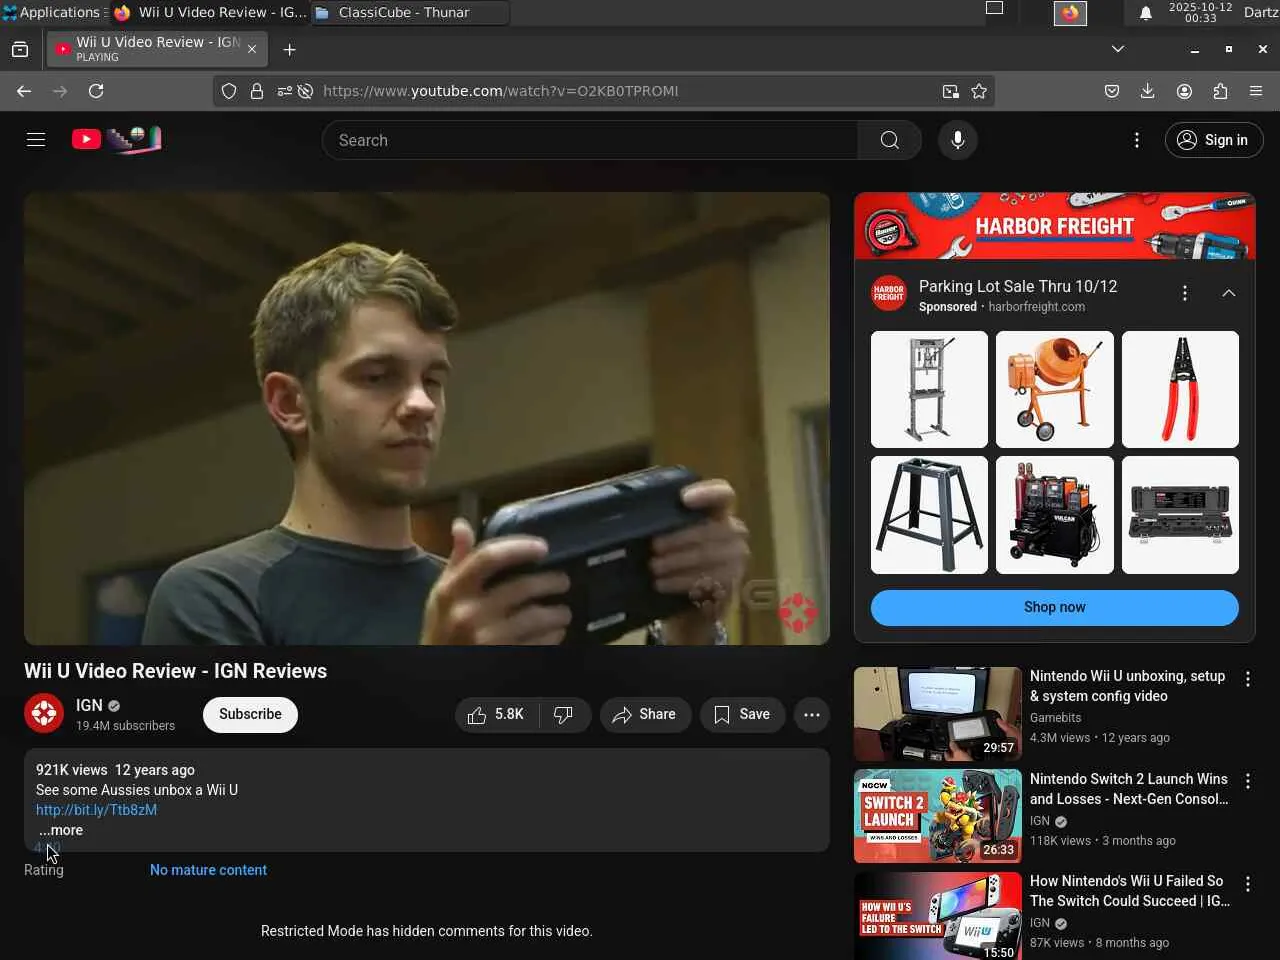Switch to ClassiCube - Thunar window

point(409,12)
